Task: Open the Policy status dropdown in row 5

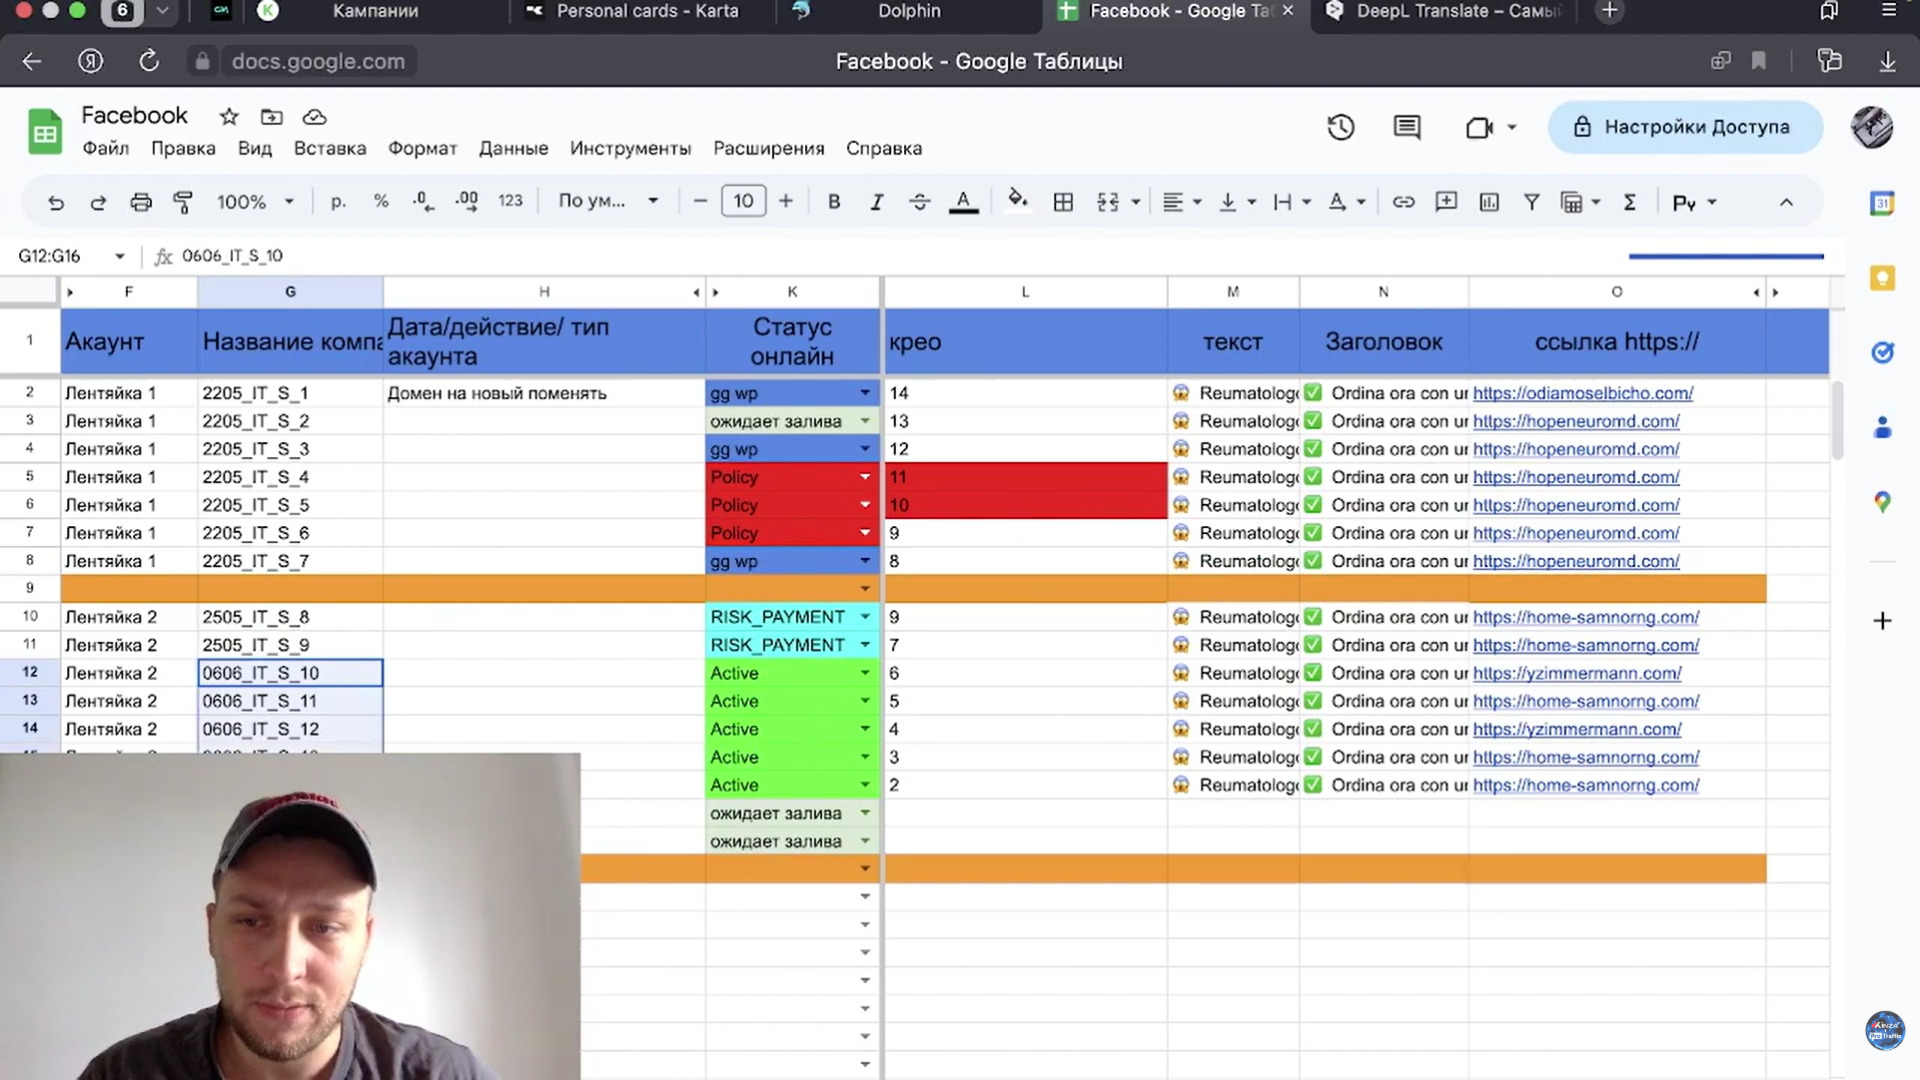Action: 865,477
